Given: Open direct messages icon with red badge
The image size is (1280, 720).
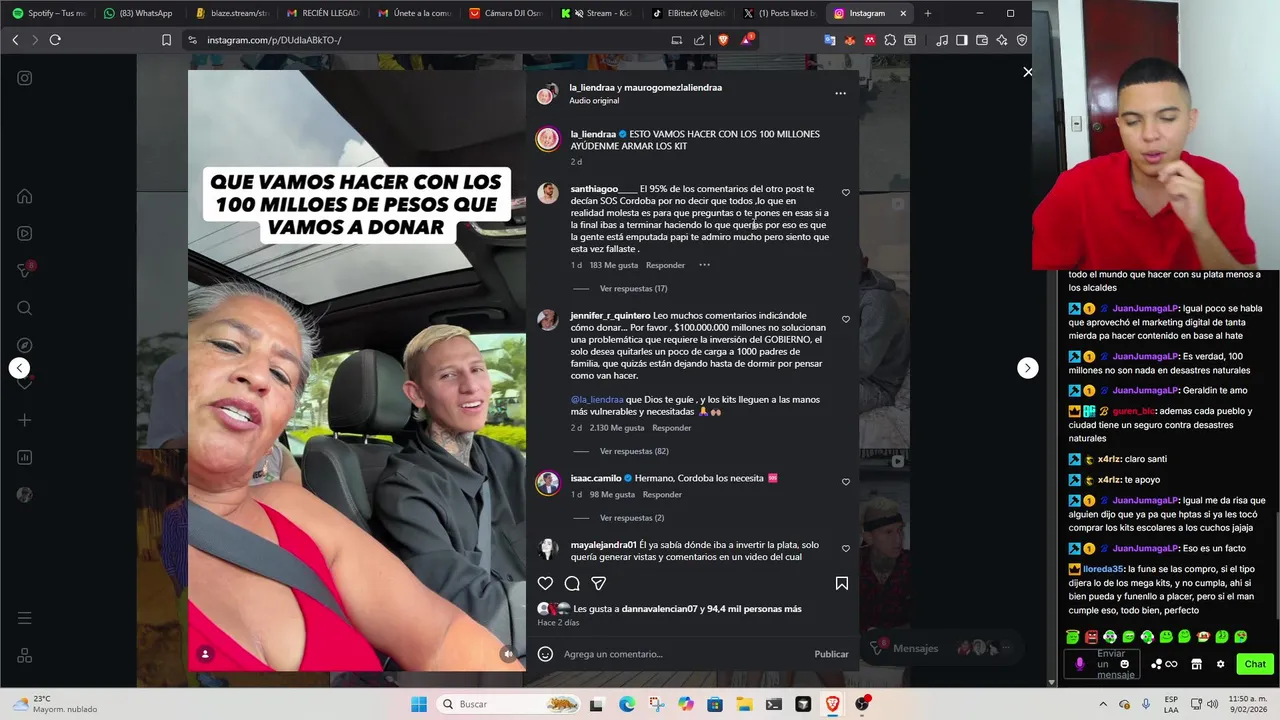Looking at the screenshot, I should click(x=25, y=270).
